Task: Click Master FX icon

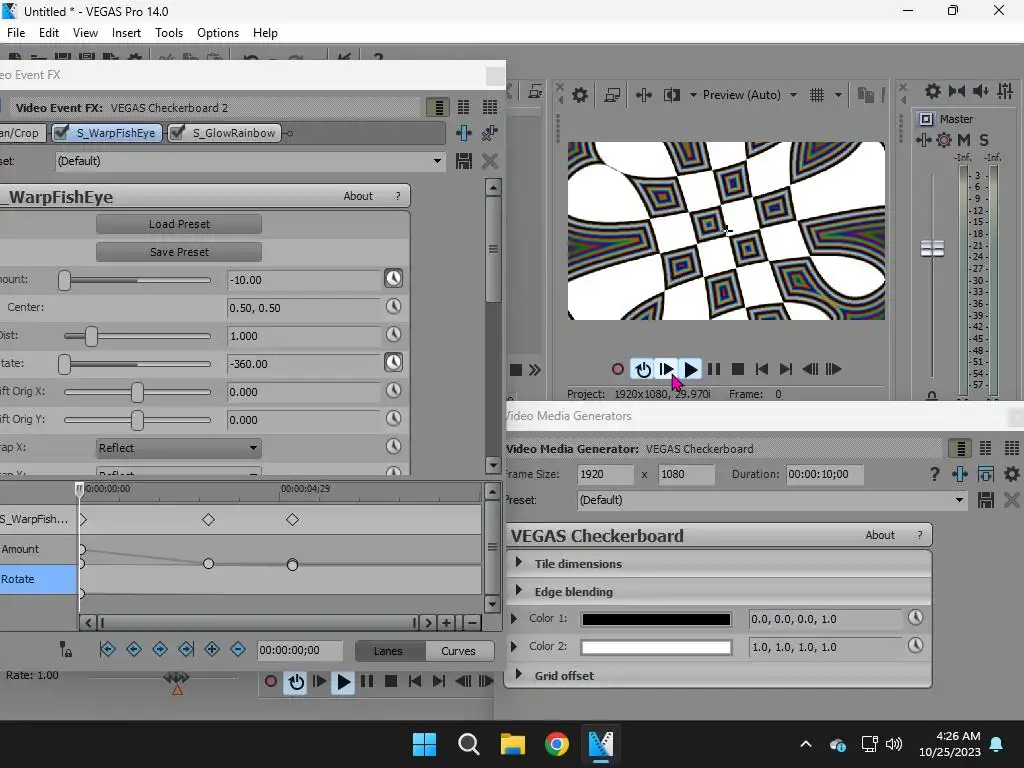Action: (x=923, y=140)
